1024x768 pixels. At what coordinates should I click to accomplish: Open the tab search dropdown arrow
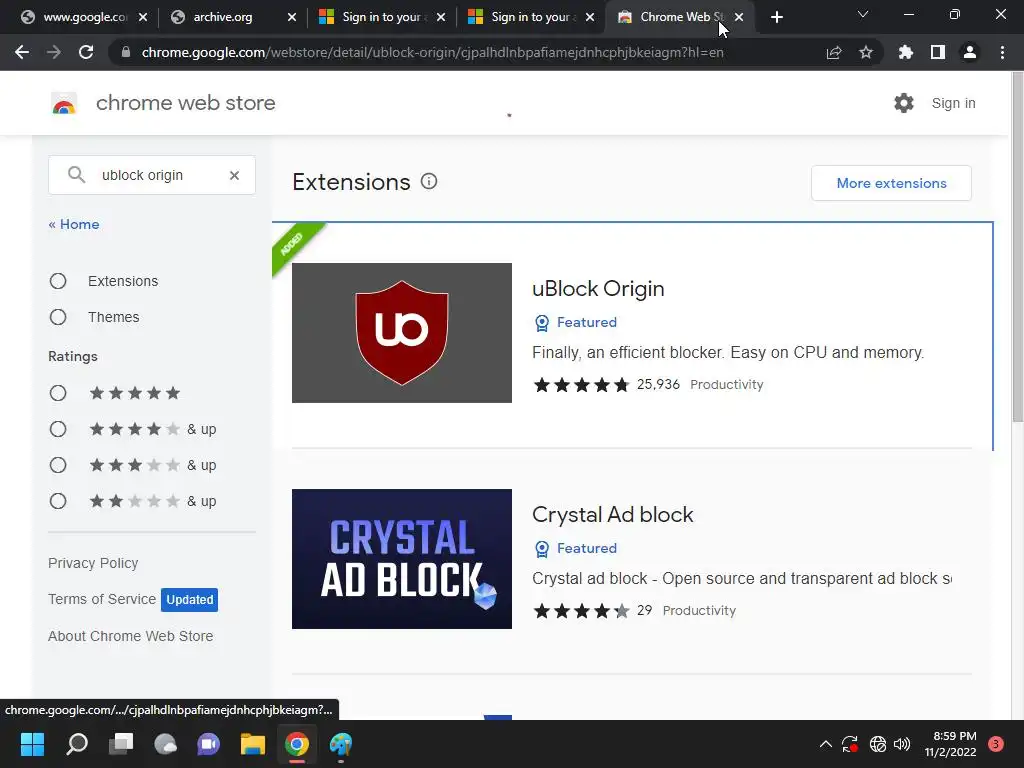click(x=863, y=14)
